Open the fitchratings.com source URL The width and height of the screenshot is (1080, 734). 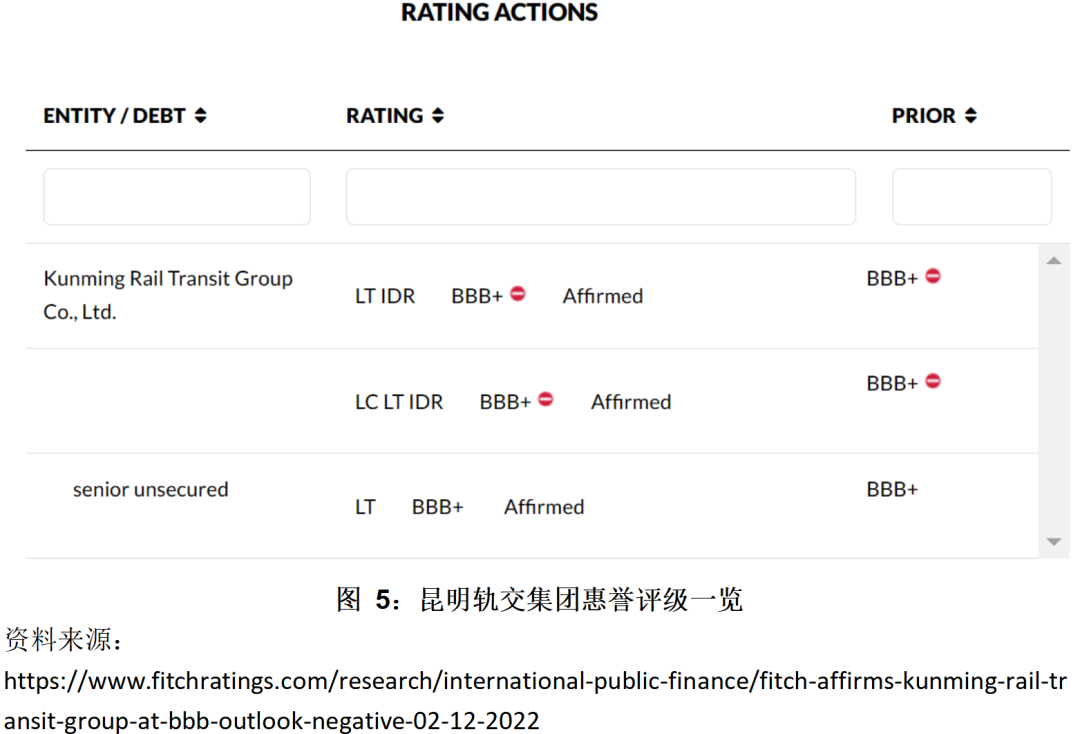tap(535, 682)
